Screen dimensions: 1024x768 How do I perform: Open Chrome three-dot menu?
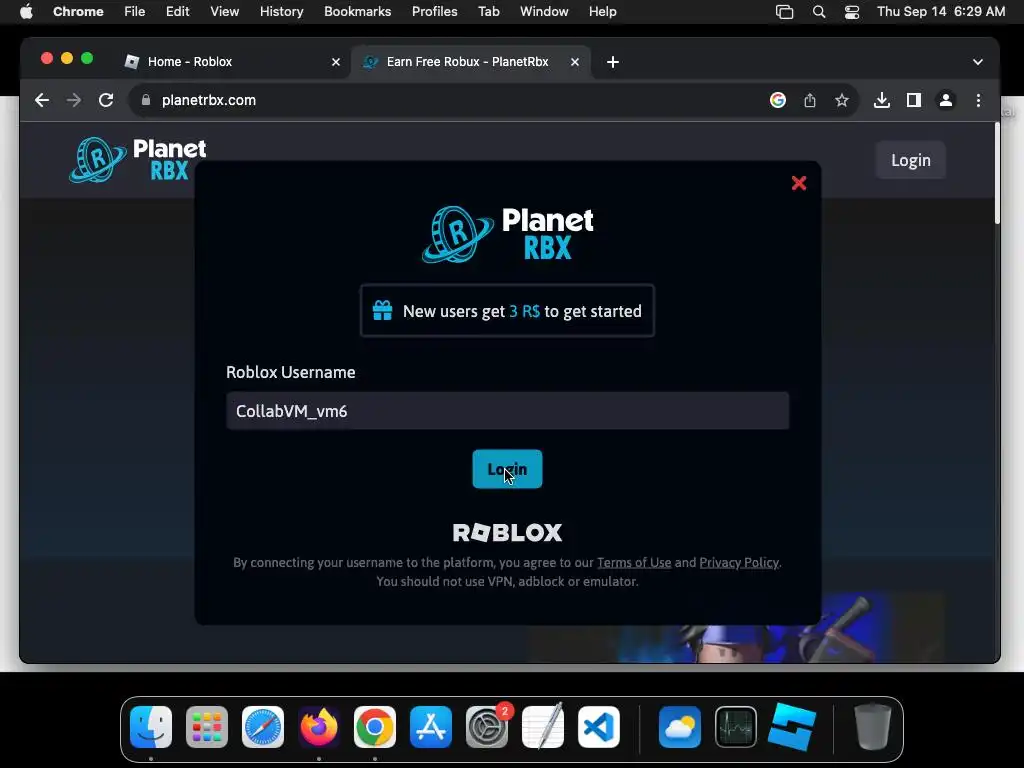pyautogui.click(x=978, y=100)
